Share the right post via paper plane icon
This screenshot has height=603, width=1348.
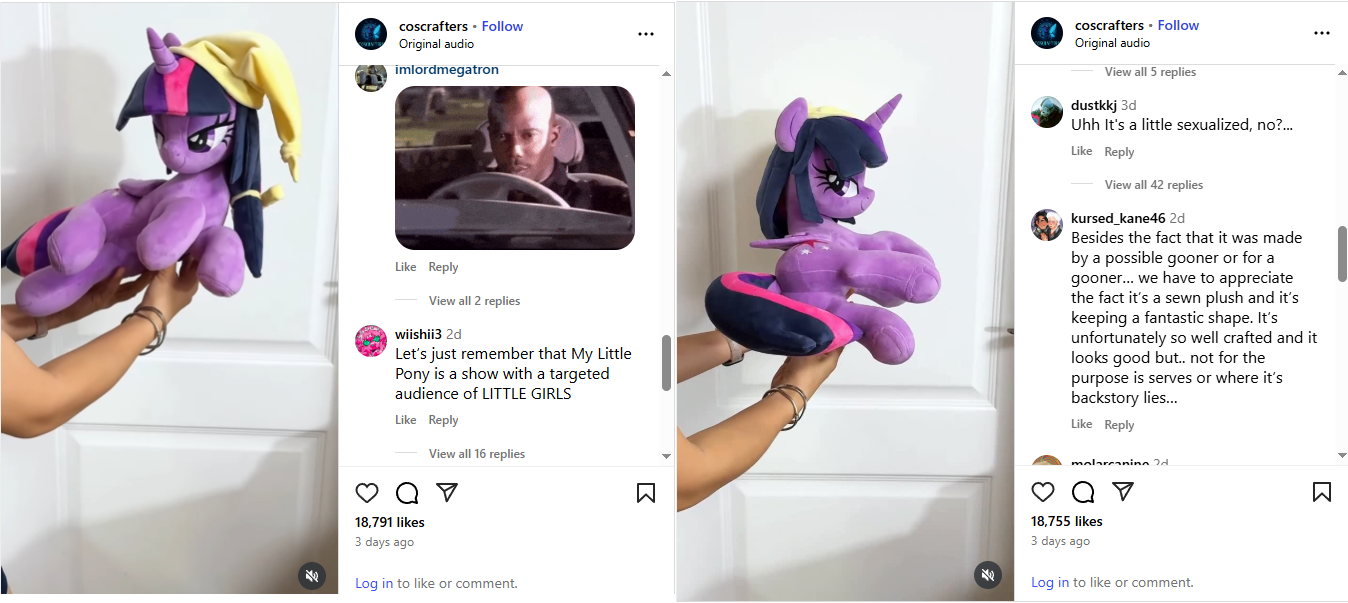click(1123, 492)
